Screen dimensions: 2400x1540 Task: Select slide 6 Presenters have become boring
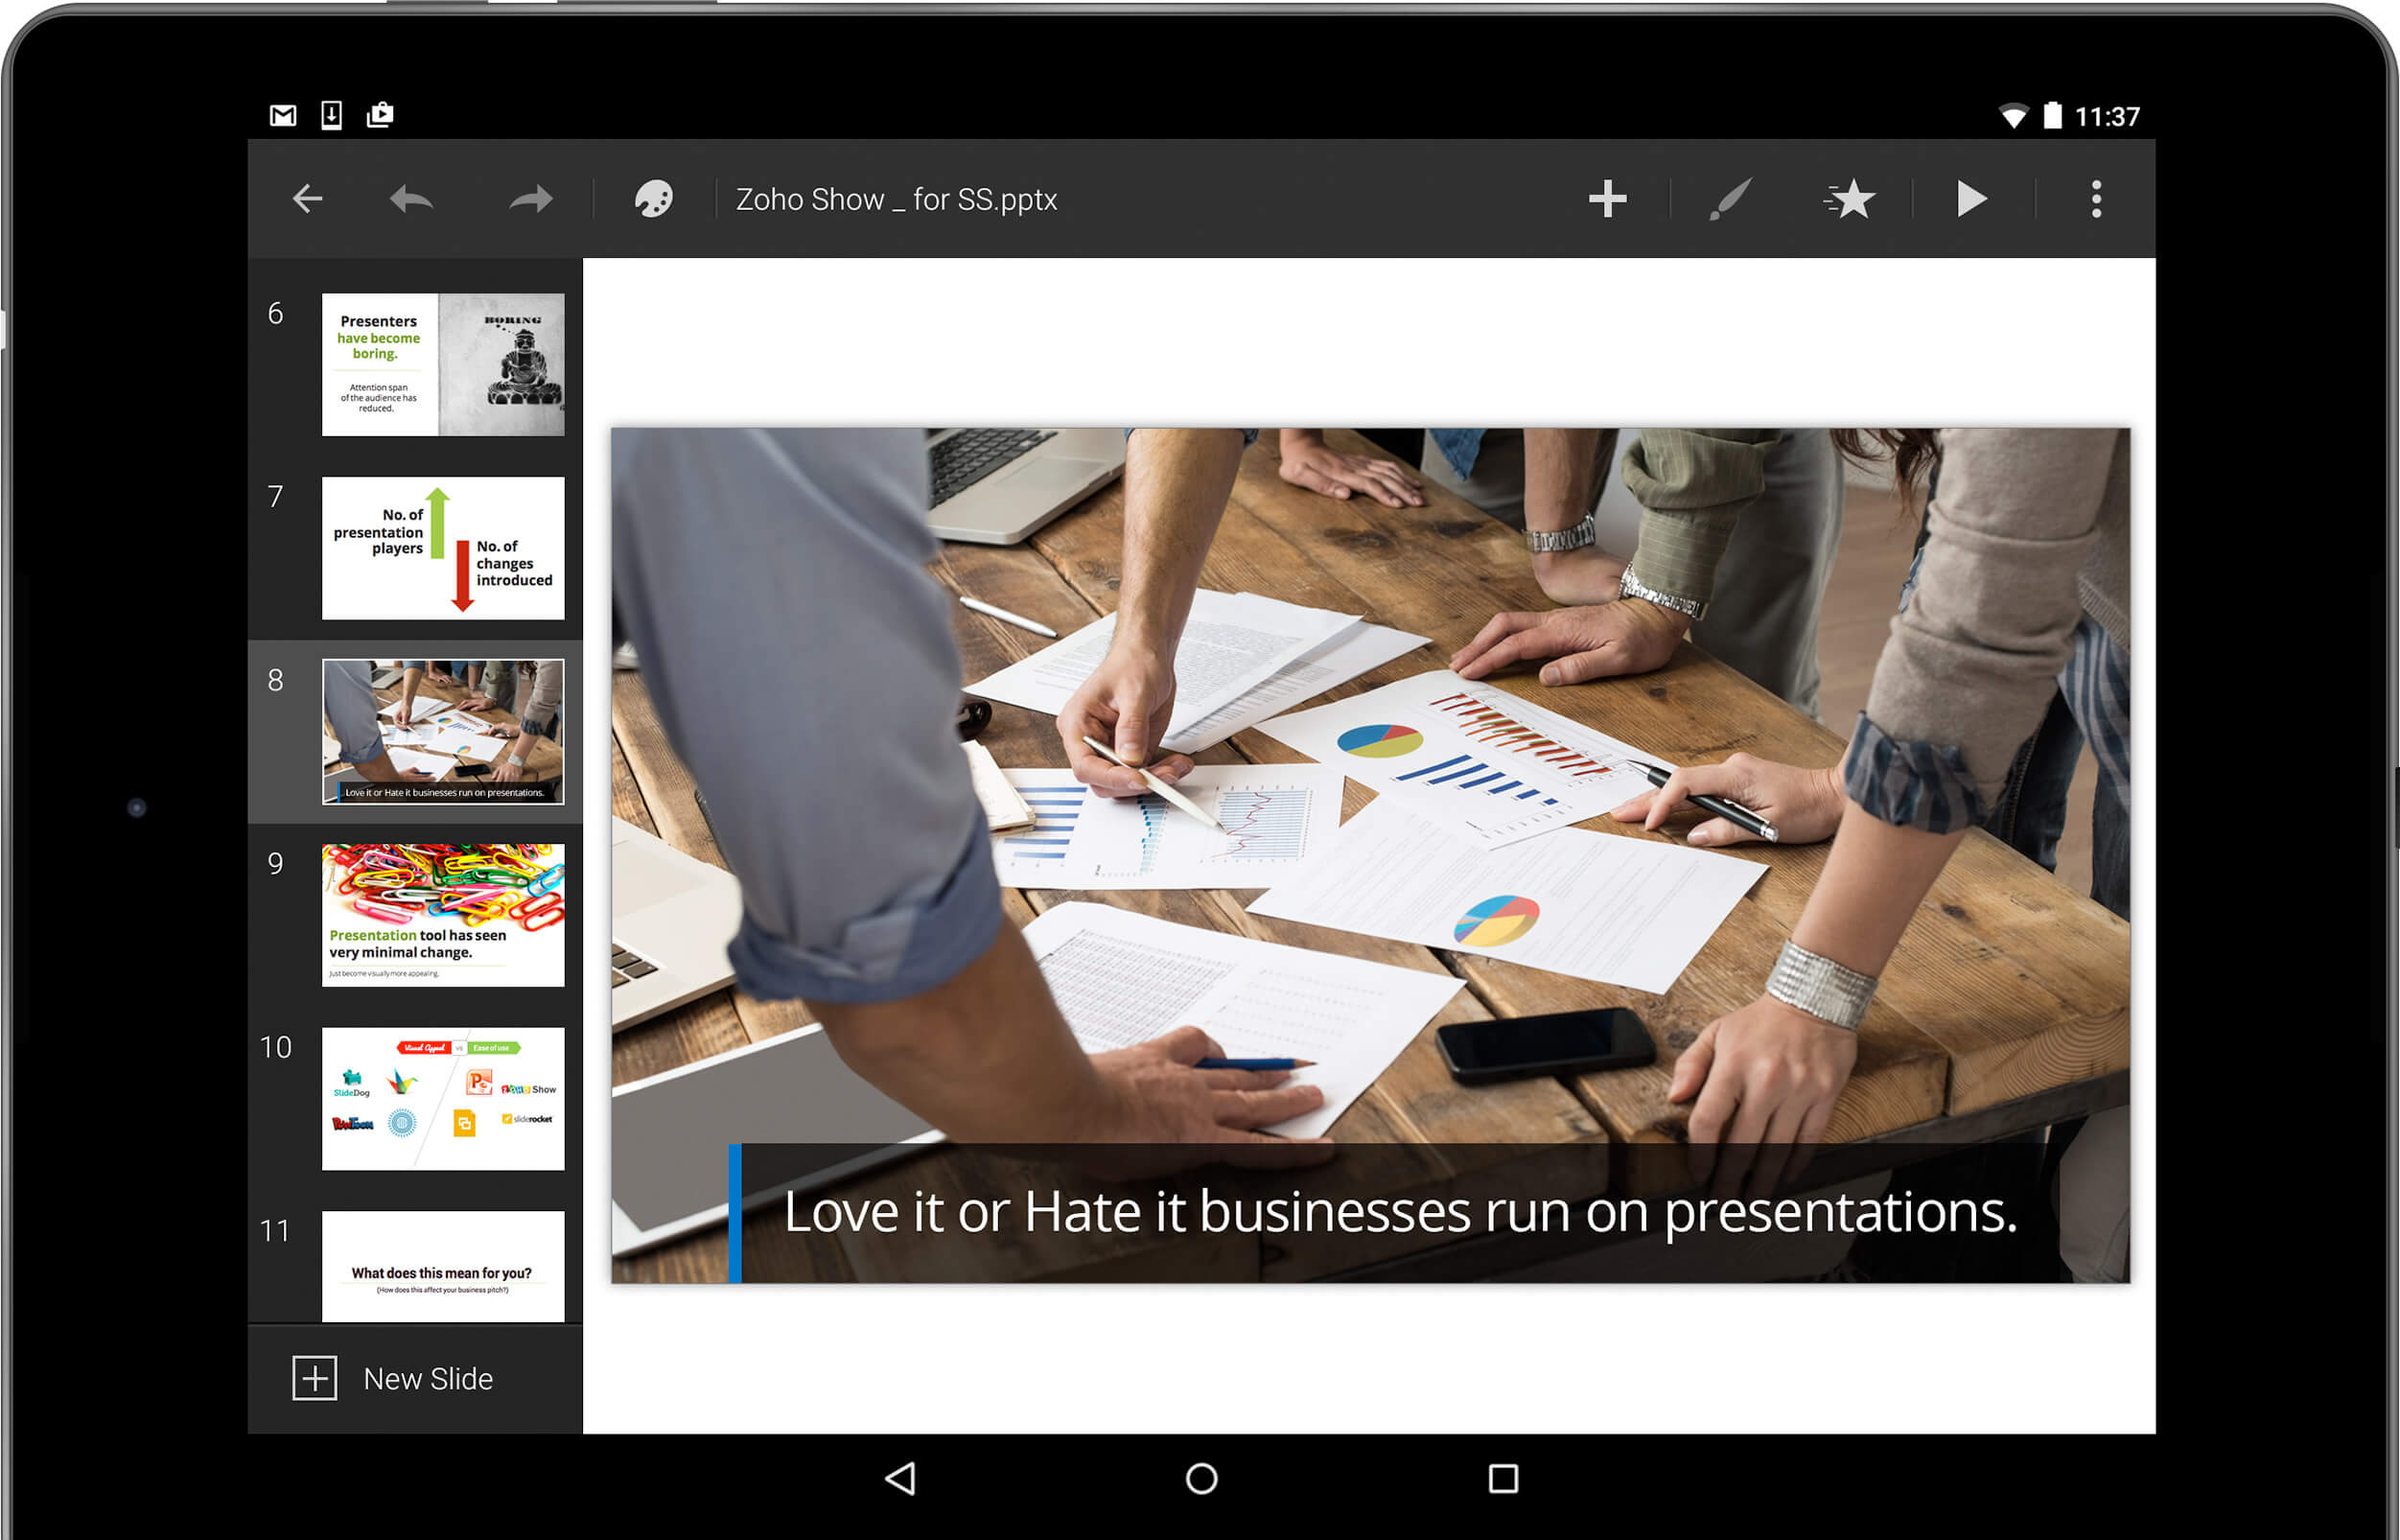coord(443,364)
